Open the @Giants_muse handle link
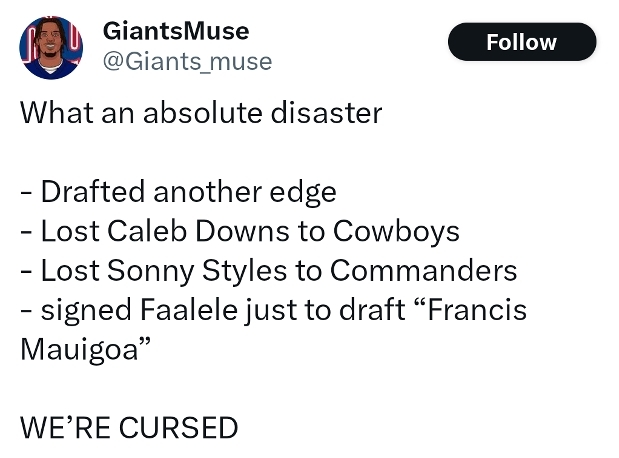Image resolution: width=619 pixels, height=458 pixels. pos(188,61)
